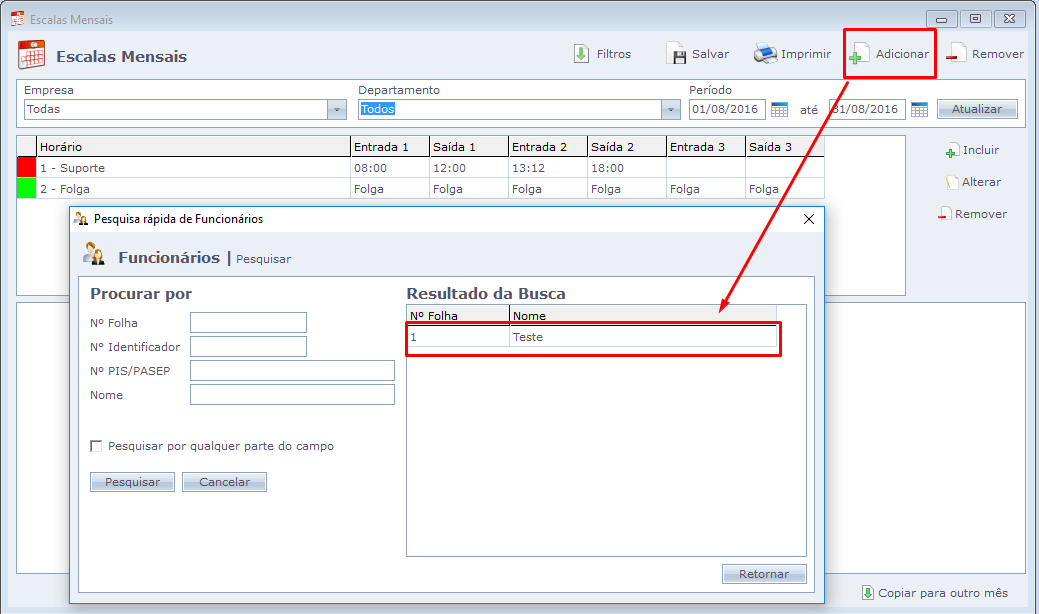Click the Alterar schedule icon
This screenshot has width=1039, height=614.
pos(952,183)
